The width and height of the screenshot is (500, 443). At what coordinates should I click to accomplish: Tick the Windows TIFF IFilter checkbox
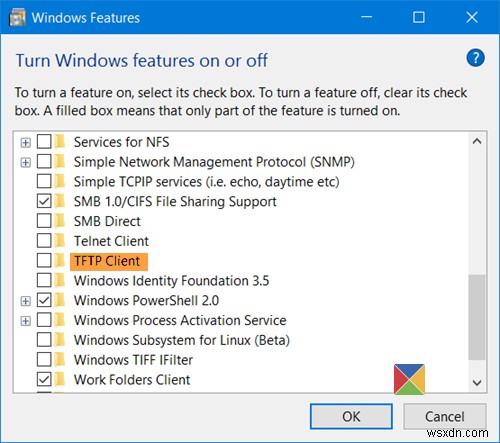pyautogui.click(x=44, y=360)
